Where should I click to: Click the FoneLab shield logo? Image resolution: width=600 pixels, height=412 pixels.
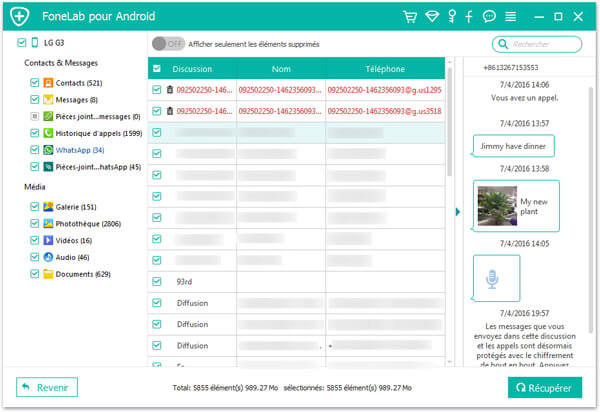20,16
